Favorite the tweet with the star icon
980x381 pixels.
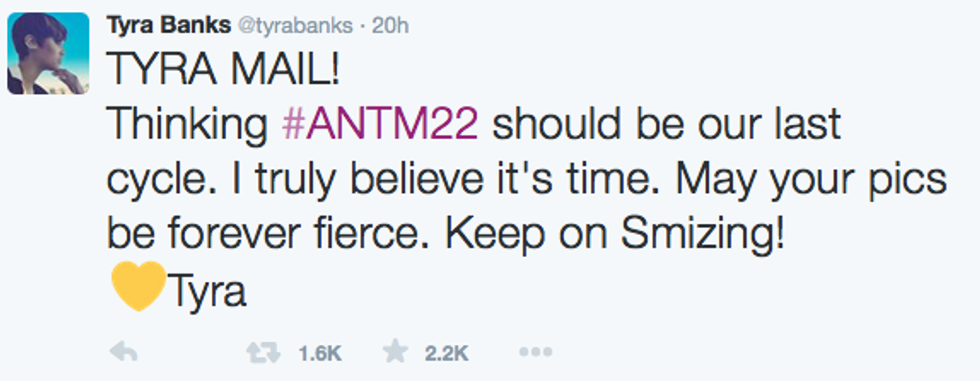click(x=396, y=353)
